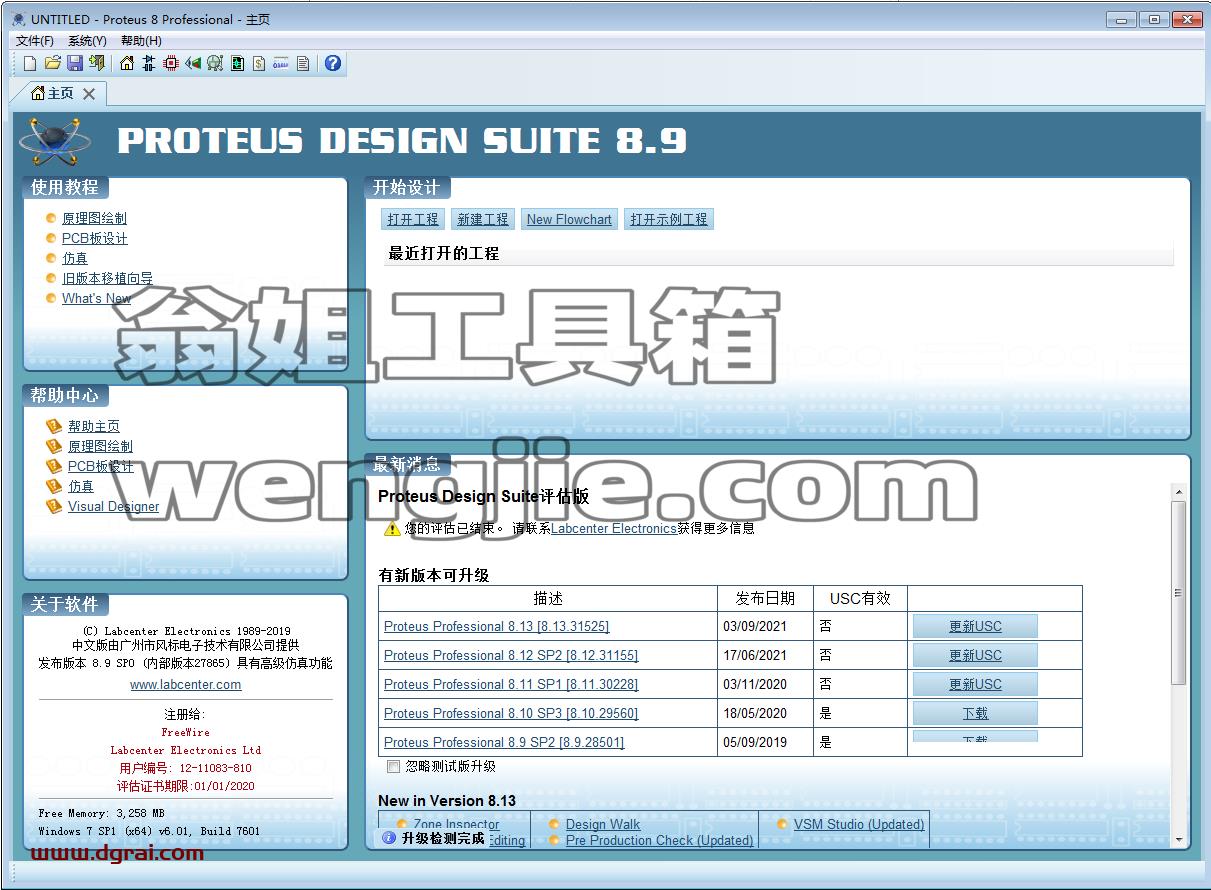Click the 新建工程 button
Viewport: 1211px width, 890px height.
coord(483,219)
